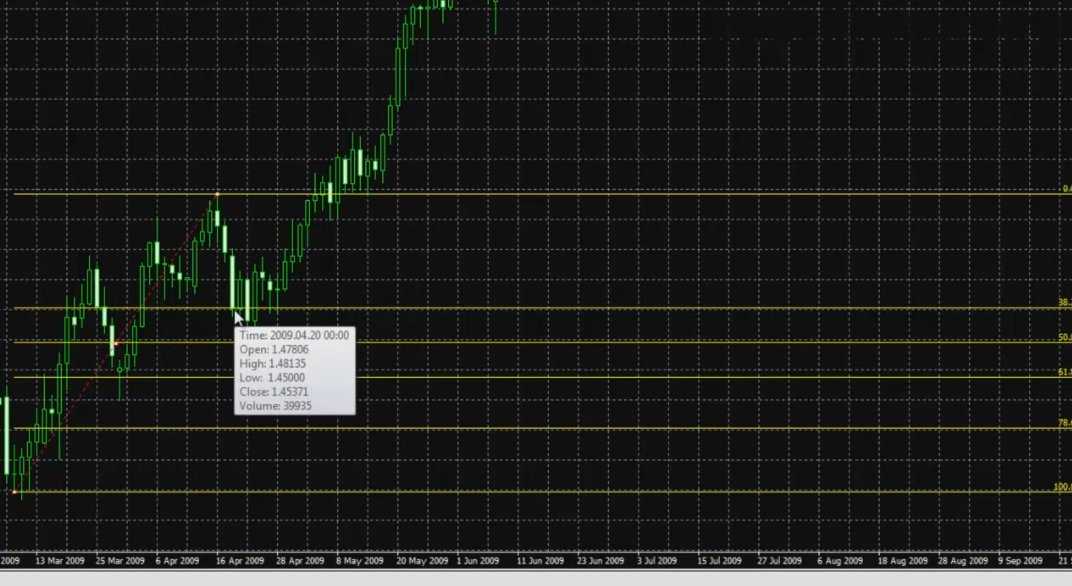The image size is (1072, 586).
Task: Click the 20 May 2009 date label
Action: pos(421,561)
